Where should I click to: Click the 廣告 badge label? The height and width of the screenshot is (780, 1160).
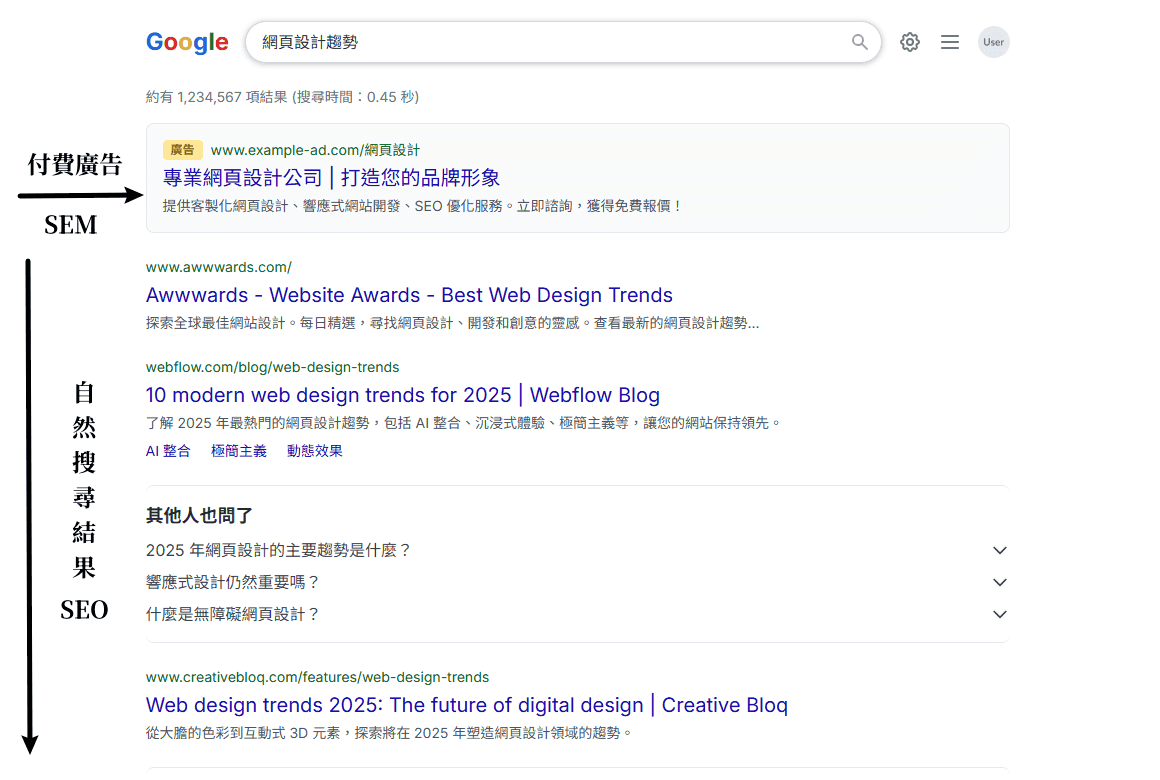pos(182,150)
